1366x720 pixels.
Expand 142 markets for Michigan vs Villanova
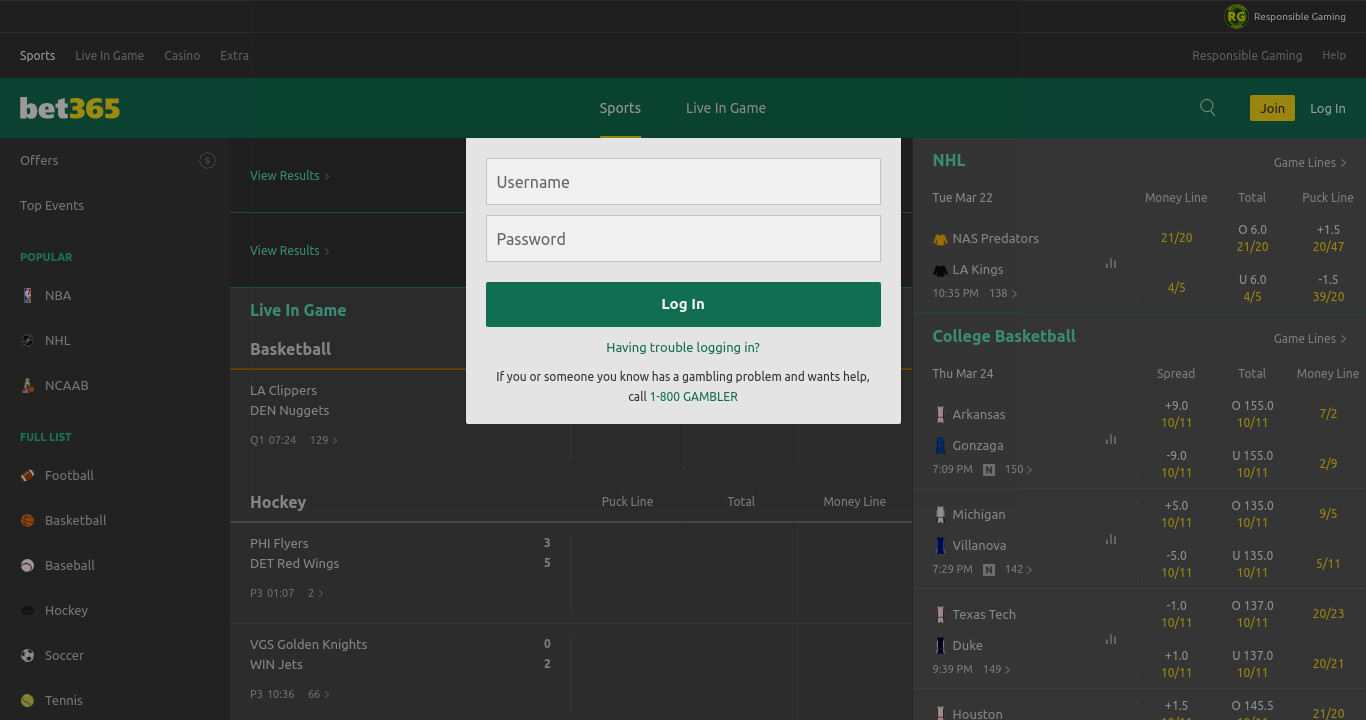coord(1018,569)
